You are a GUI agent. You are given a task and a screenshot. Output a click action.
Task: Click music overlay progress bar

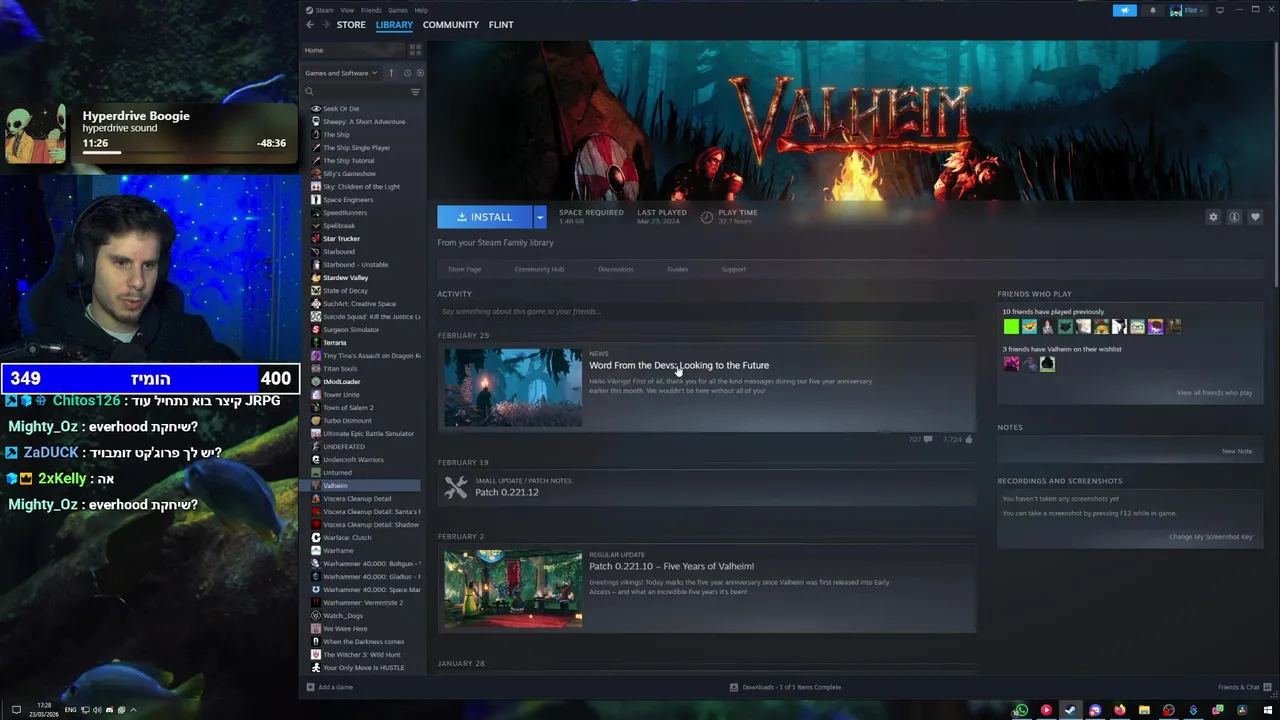tap(185, 152)
